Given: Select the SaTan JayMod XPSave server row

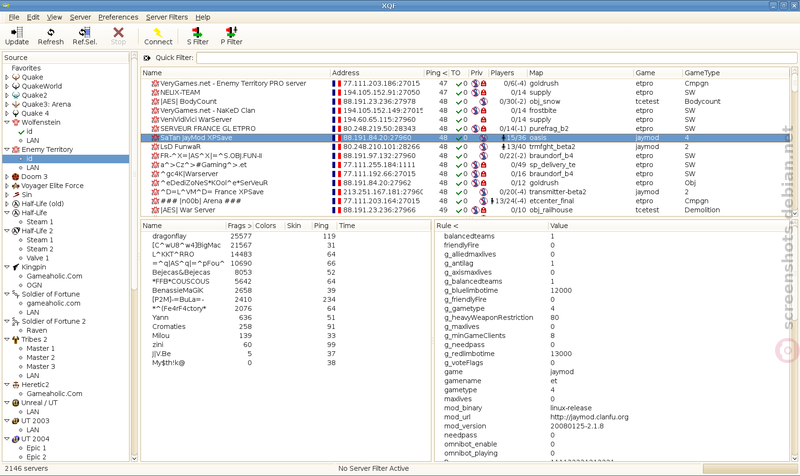Looking at the screenshot, I should tap(465, 138).
